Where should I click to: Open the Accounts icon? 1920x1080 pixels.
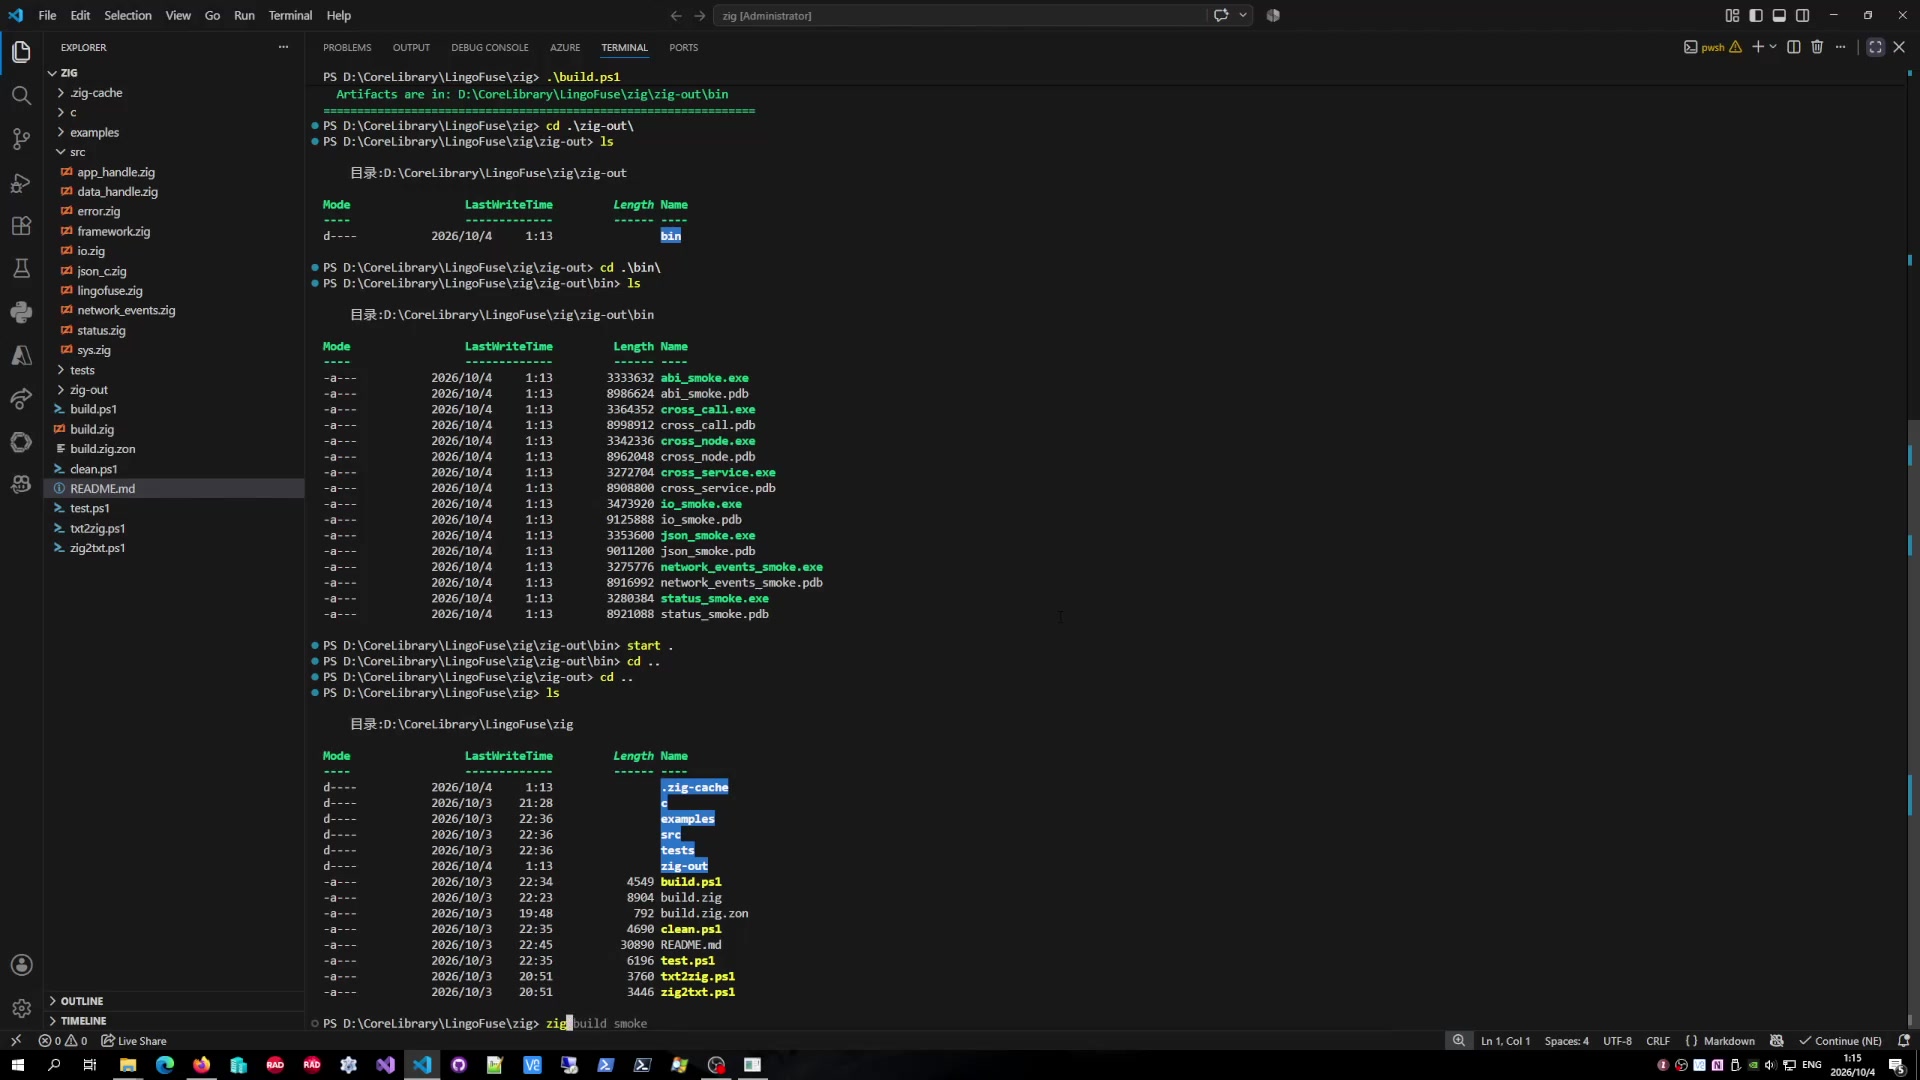coord(21,965)
